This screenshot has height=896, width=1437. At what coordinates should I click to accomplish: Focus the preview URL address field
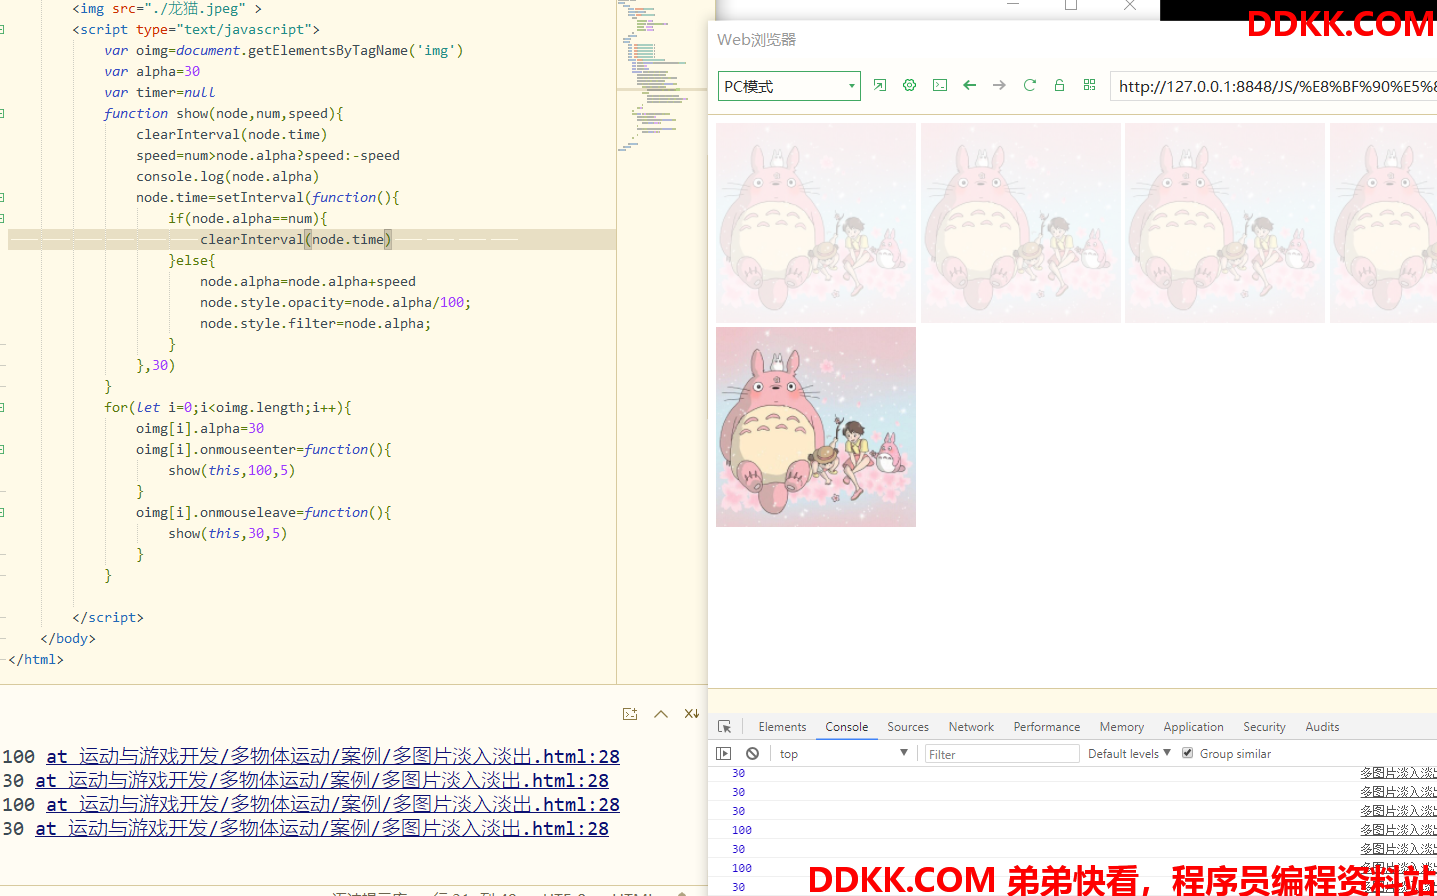(1274, 86)
